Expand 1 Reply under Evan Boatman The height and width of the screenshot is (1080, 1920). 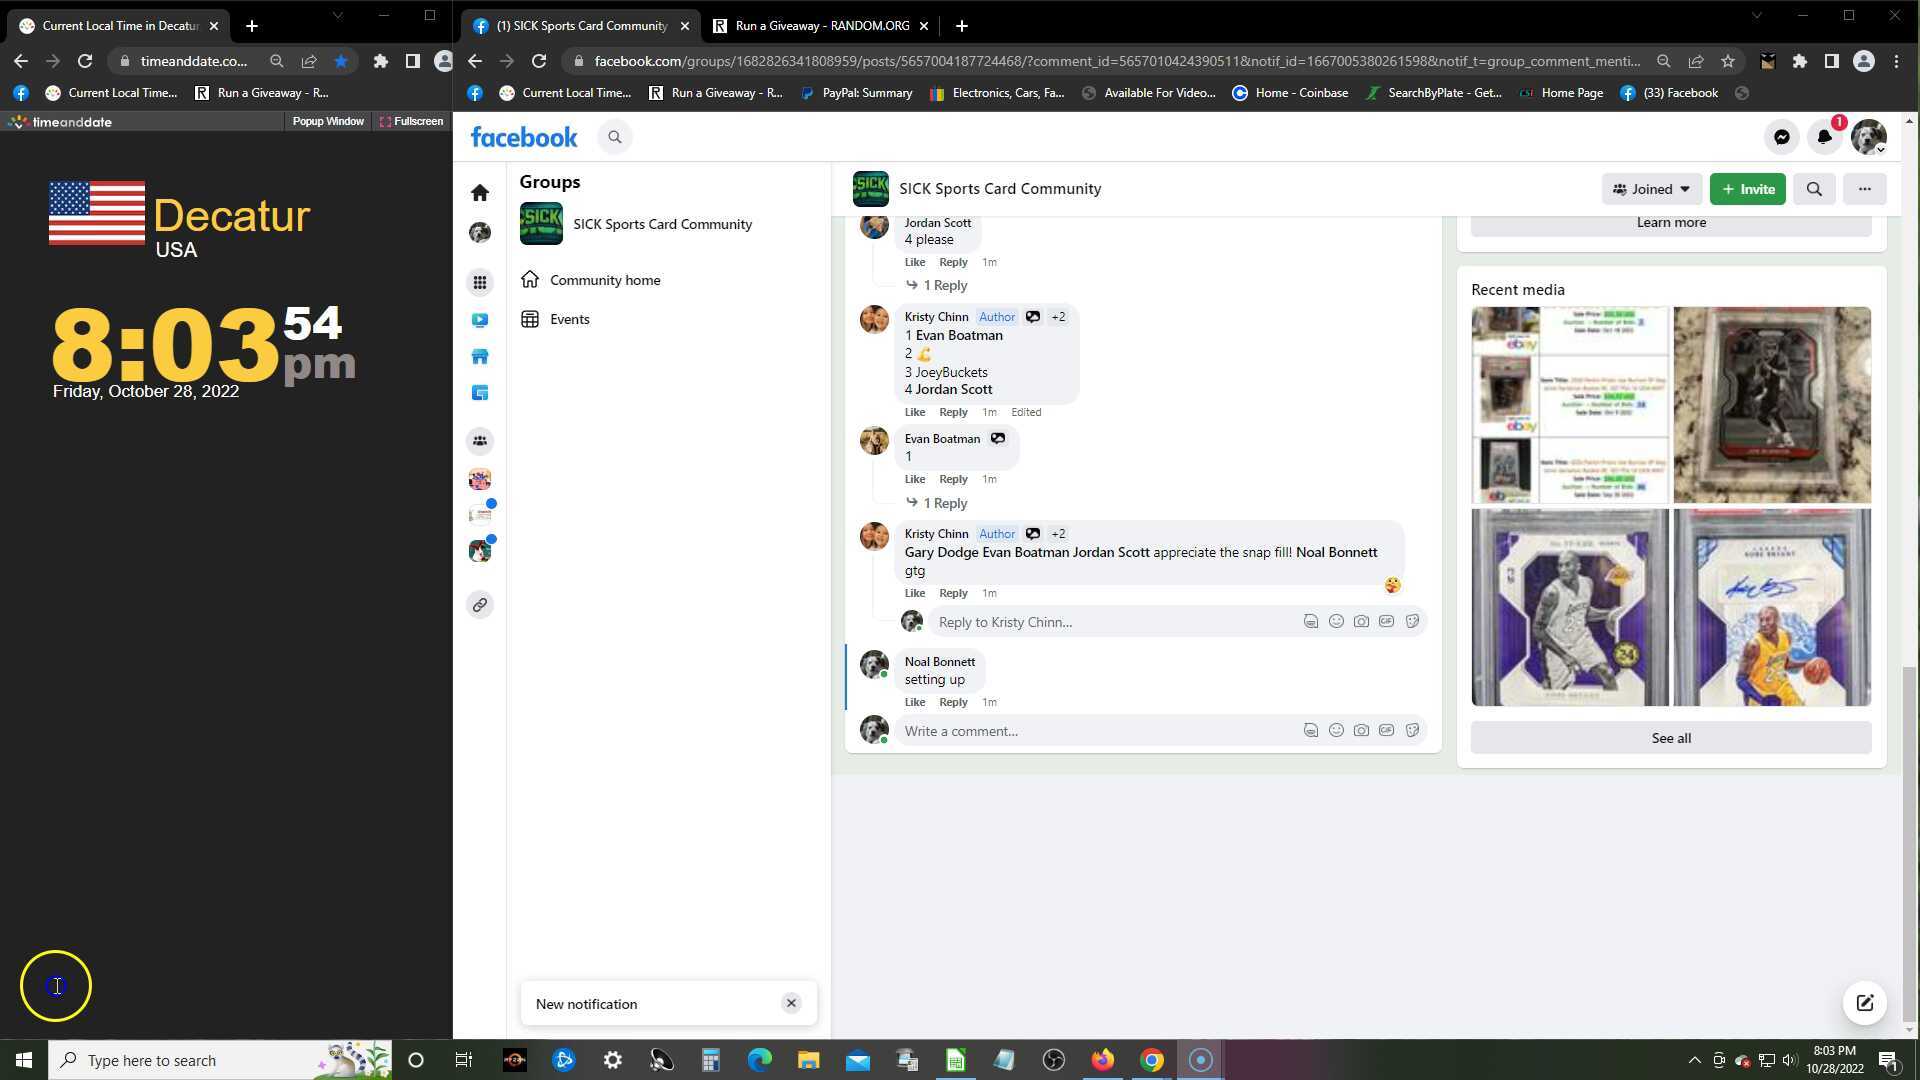(944, 503)
